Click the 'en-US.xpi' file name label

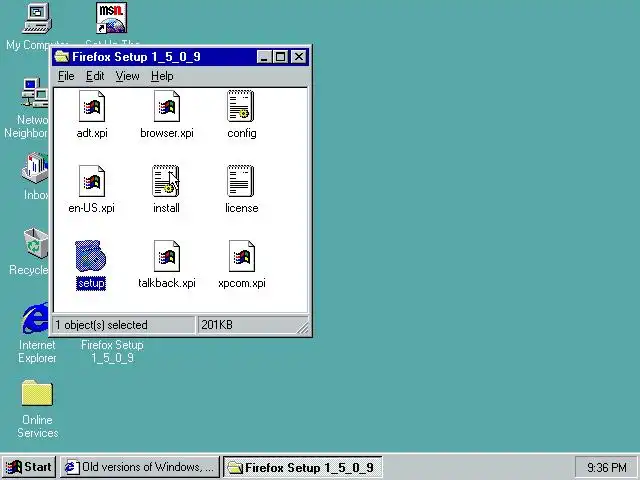click(91, 208)
